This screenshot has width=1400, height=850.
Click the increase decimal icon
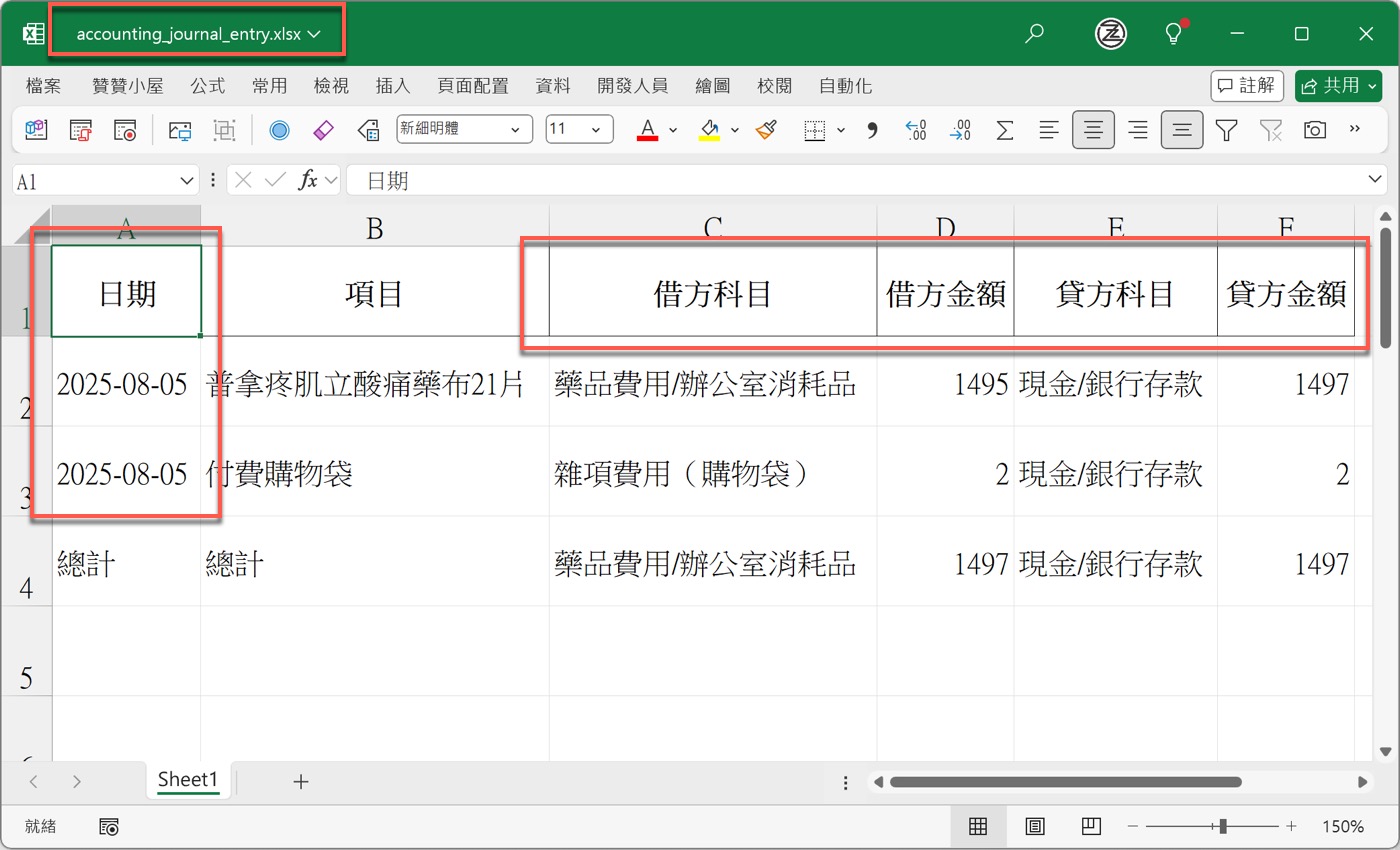(x=916, y=129)
